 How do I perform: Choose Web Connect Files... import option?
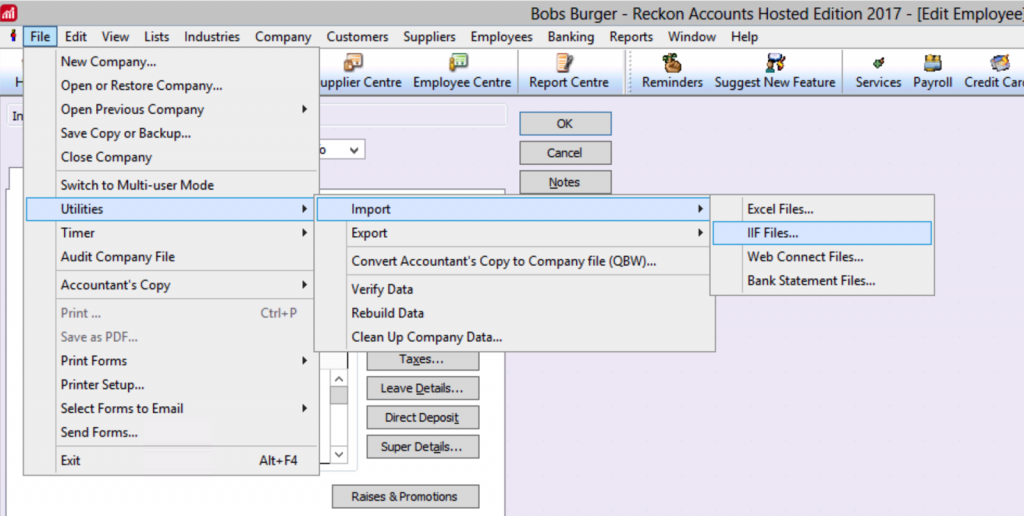(x=822, y=257)
